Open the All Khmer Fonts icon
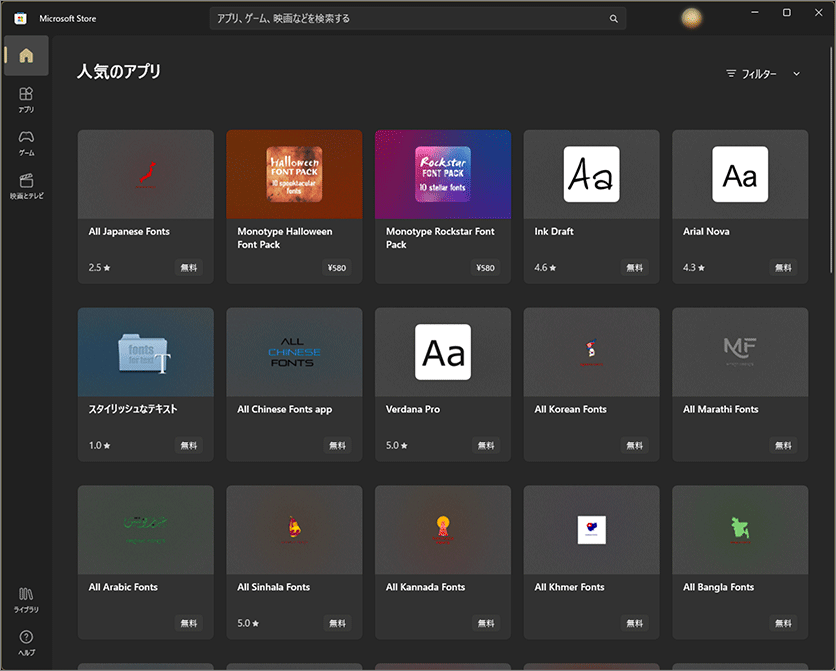Viewport: 836px width, 671px height. point(592,530)
